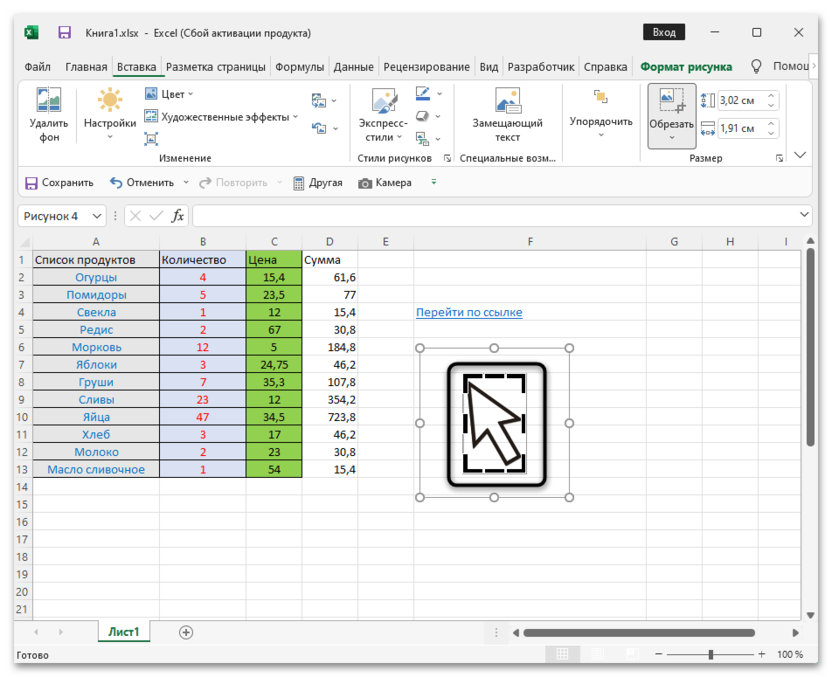This screenshot has height=677, width=832.
Task: Open the Формулы ribbon tab
Action: (299, 67)
